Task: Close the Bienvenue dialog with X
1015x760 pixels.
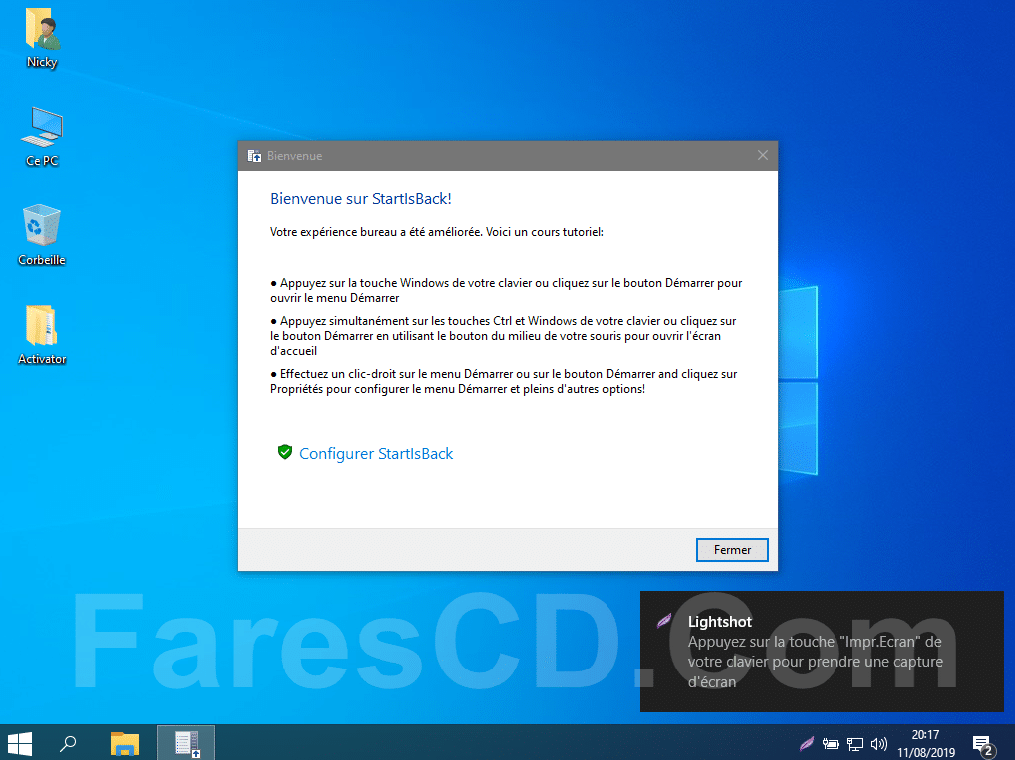Action: tap(763, 155)
